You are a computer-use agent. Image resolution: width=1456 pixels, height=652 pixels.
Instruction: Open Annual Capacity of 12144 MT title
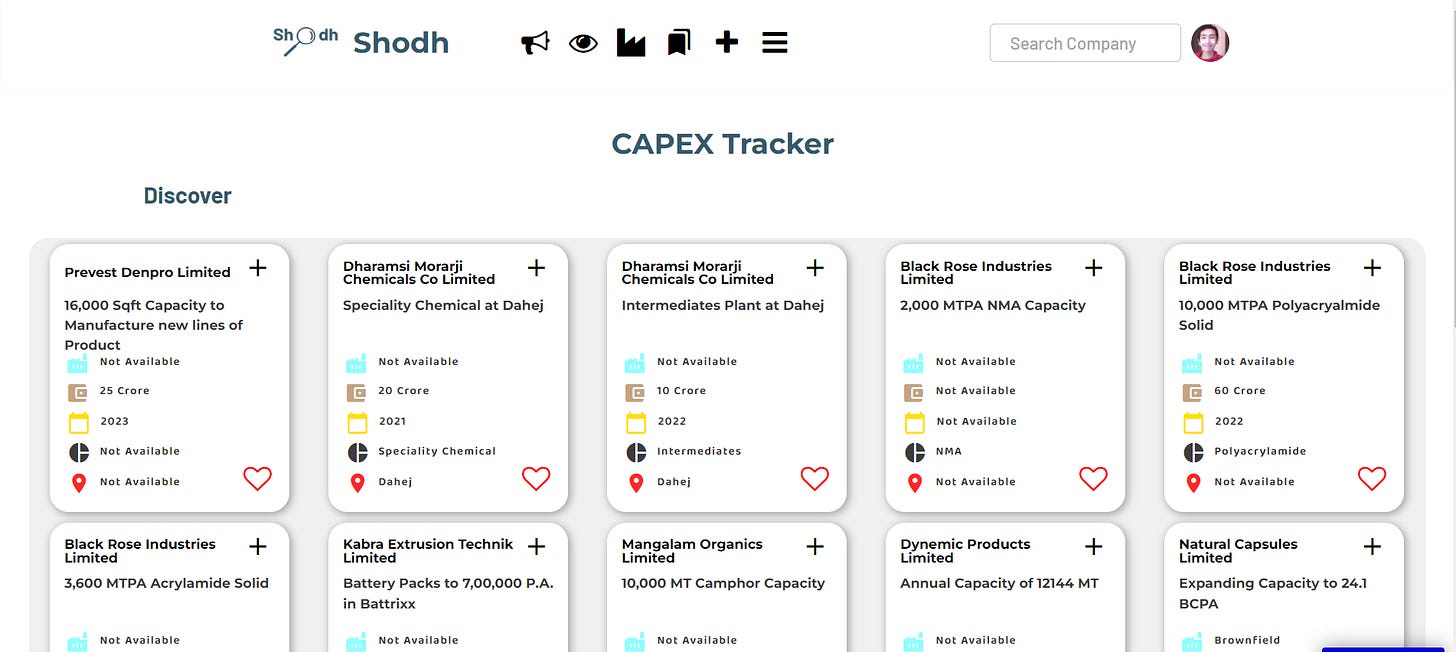pos(1000,583)
